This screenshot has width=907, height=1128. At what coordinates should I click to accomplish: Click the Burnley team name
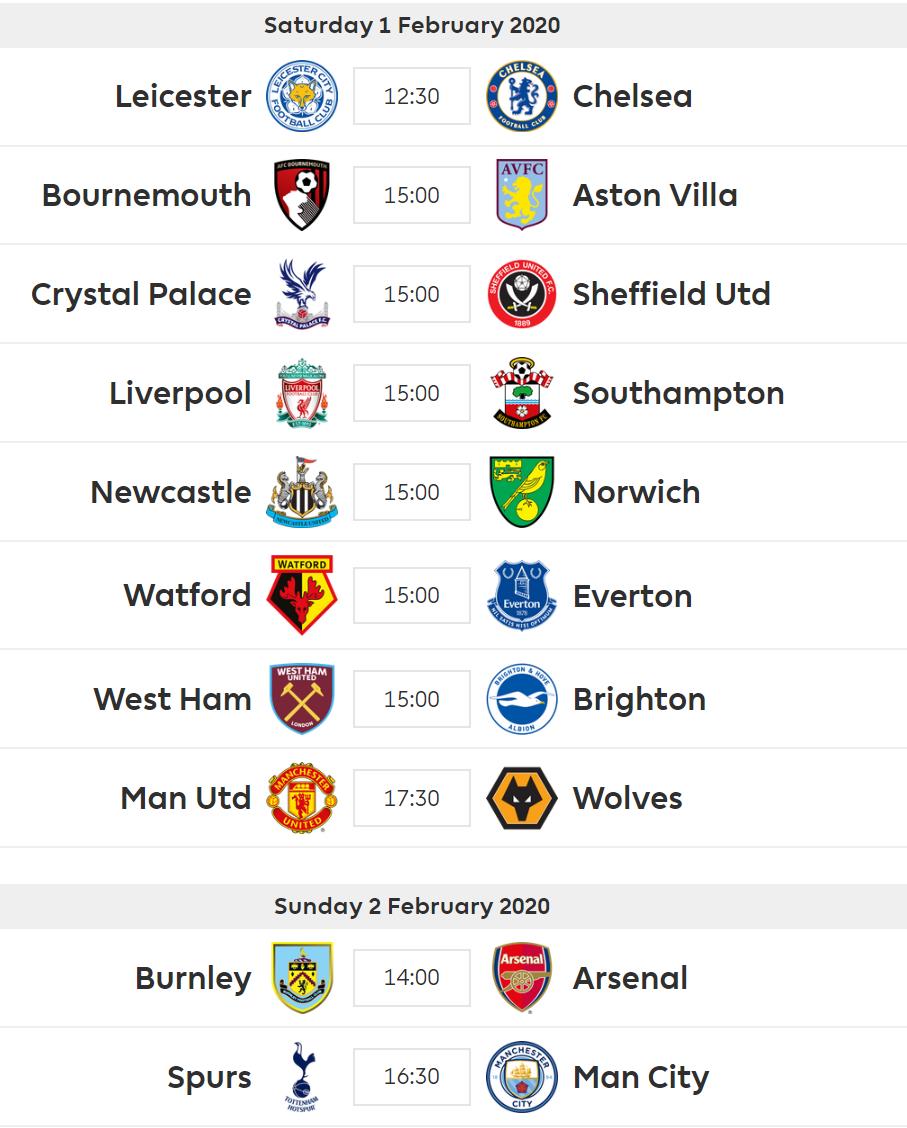click(x=193, y=978)
